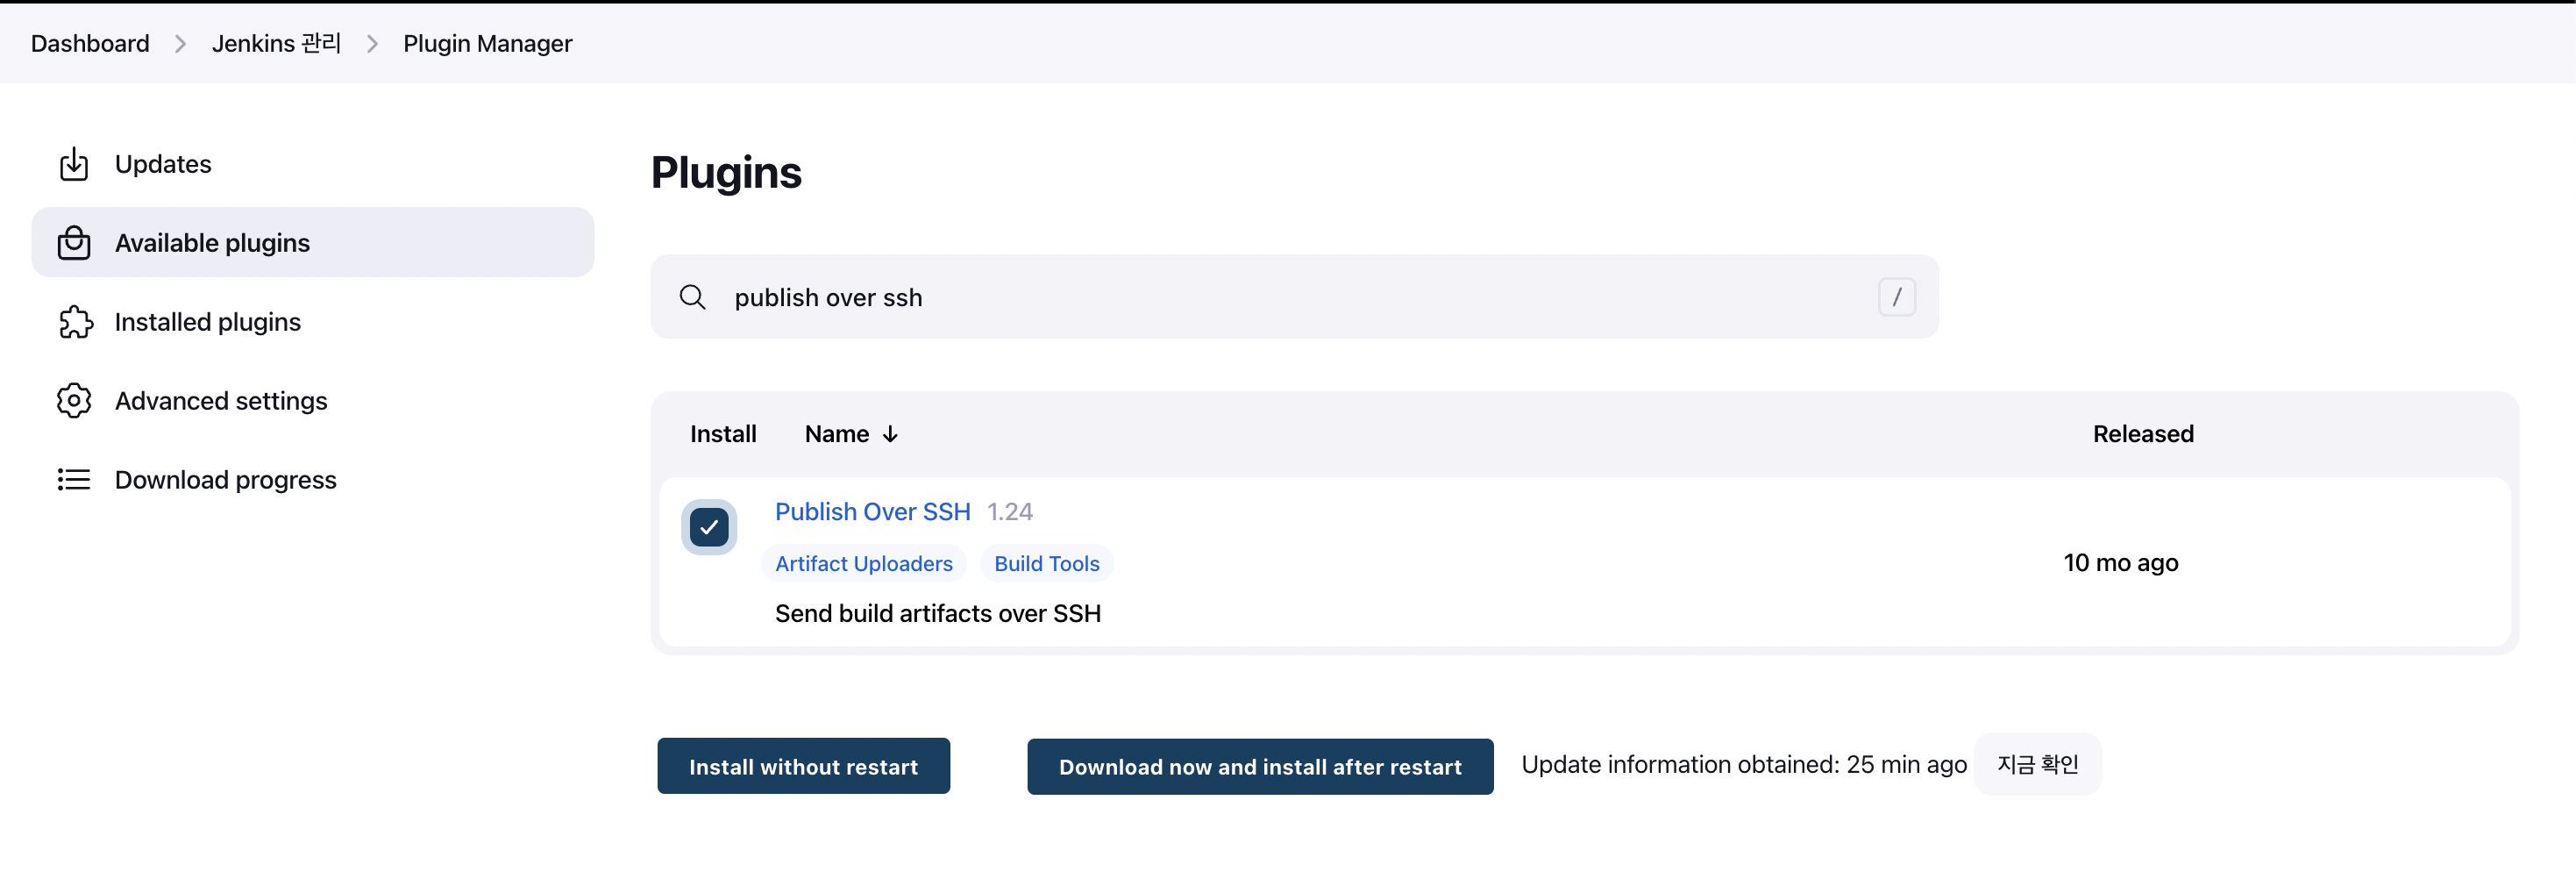Viewport: 2576px width, 886px height.
Task: Expand the Jenkins 관리 breadcrumb chevron
Action: 372,44
